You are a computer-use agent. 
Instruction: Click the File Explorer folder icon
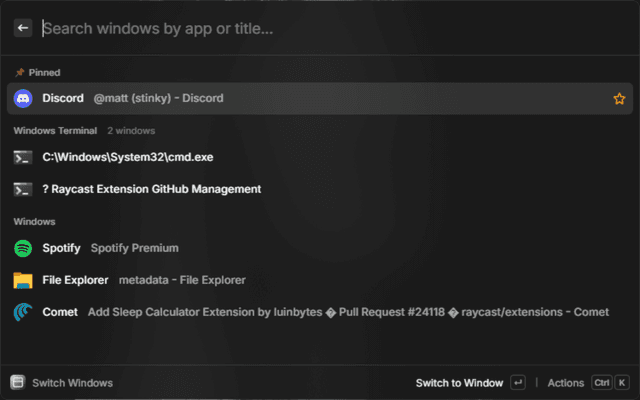(x=23, y=280)
